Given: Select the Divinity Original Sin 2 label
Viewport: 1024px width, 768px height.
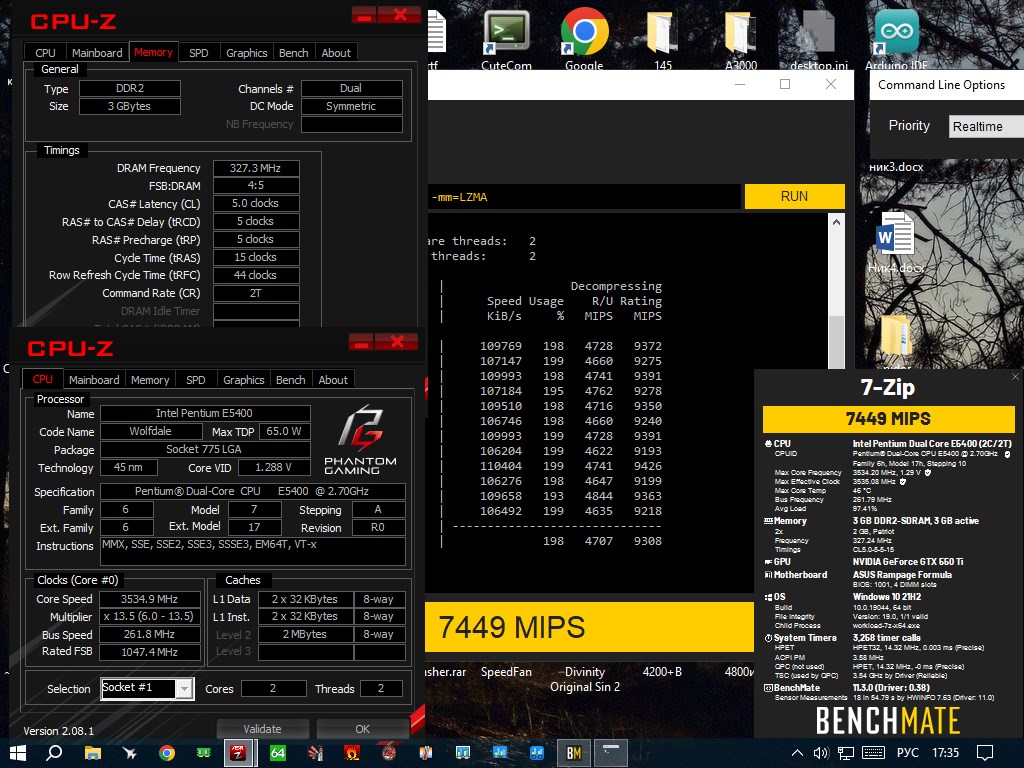Looking at the screenshot, I should click(584, 679).
